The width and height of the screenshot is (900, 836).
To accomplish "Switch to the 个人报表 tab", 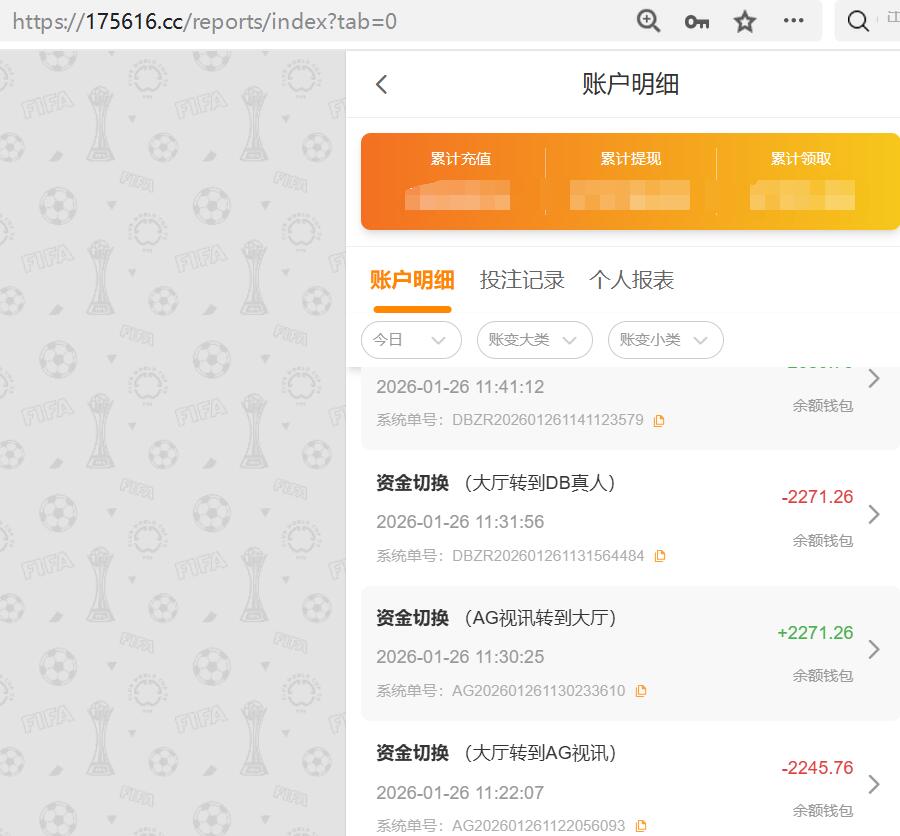I will (630, 281).
